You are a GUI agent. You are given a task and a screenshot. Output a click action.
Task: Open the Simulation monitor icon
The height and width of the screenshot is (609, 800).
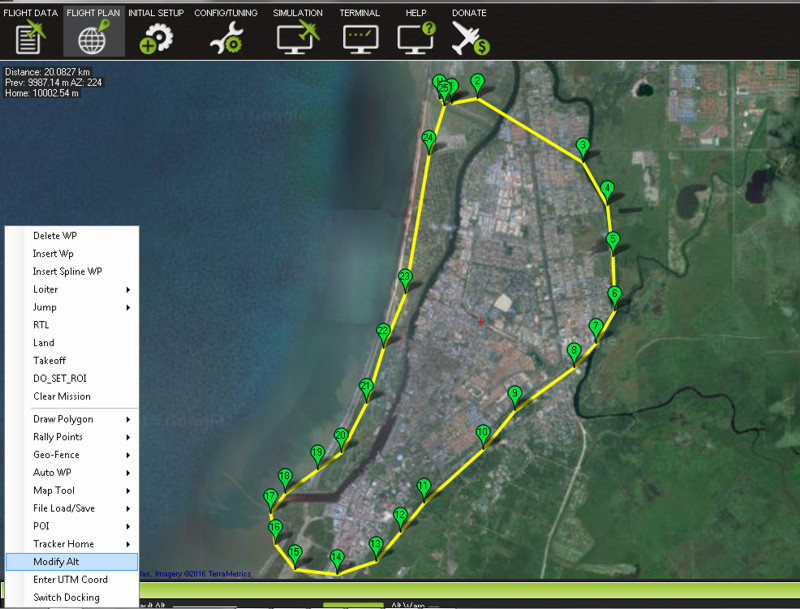[297, 35]
